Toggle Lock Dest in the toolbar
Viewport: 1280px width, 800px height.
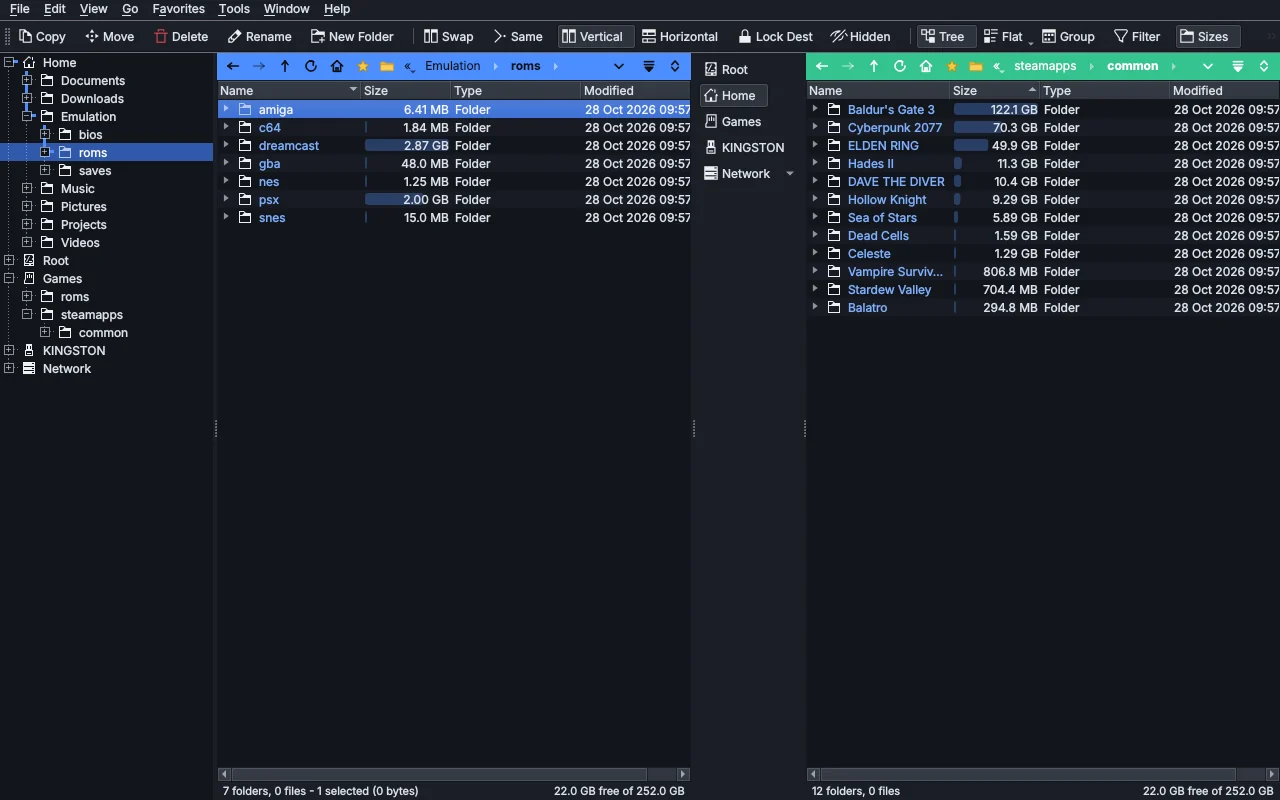click(775, 37)
